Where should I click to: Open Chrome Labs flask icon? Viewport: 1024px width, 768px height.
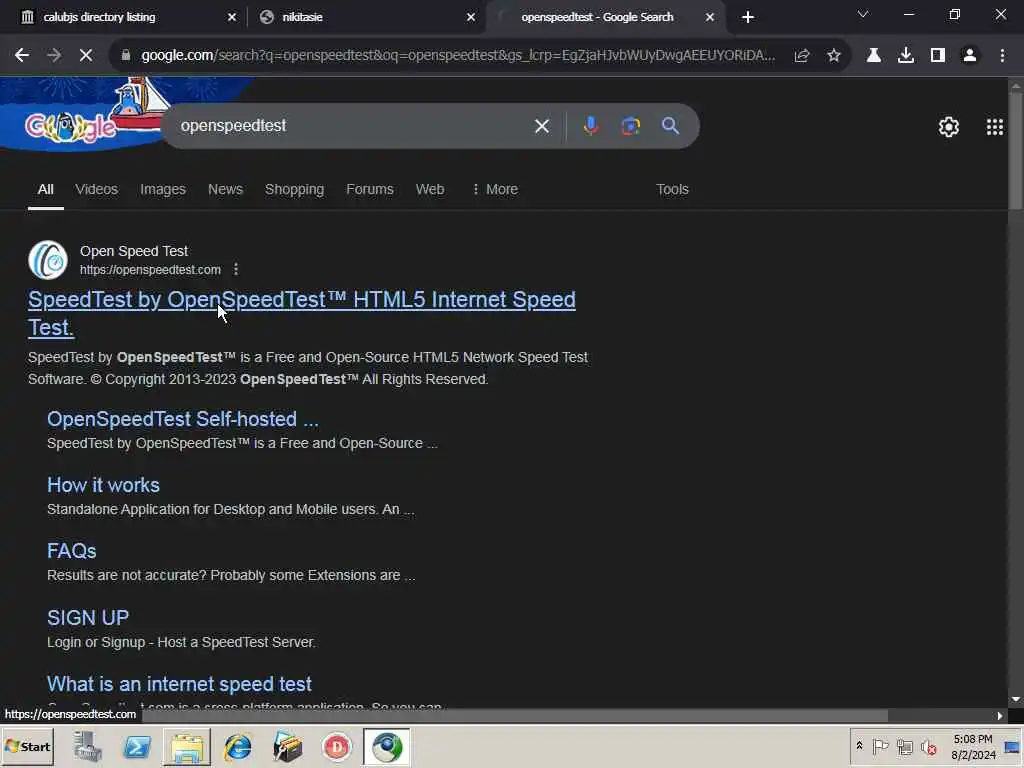[x=874, y=56]
